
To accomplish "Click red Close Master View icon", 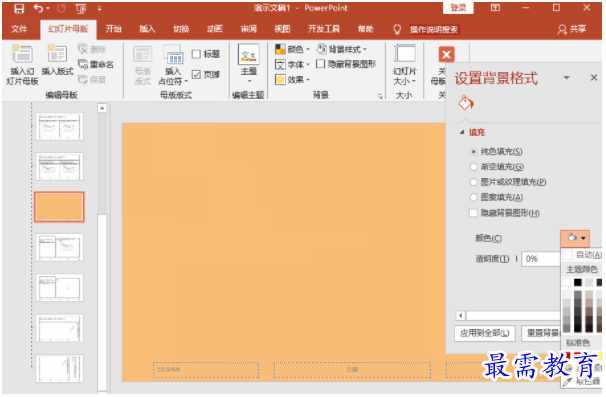I will click(x=446, y=55).
